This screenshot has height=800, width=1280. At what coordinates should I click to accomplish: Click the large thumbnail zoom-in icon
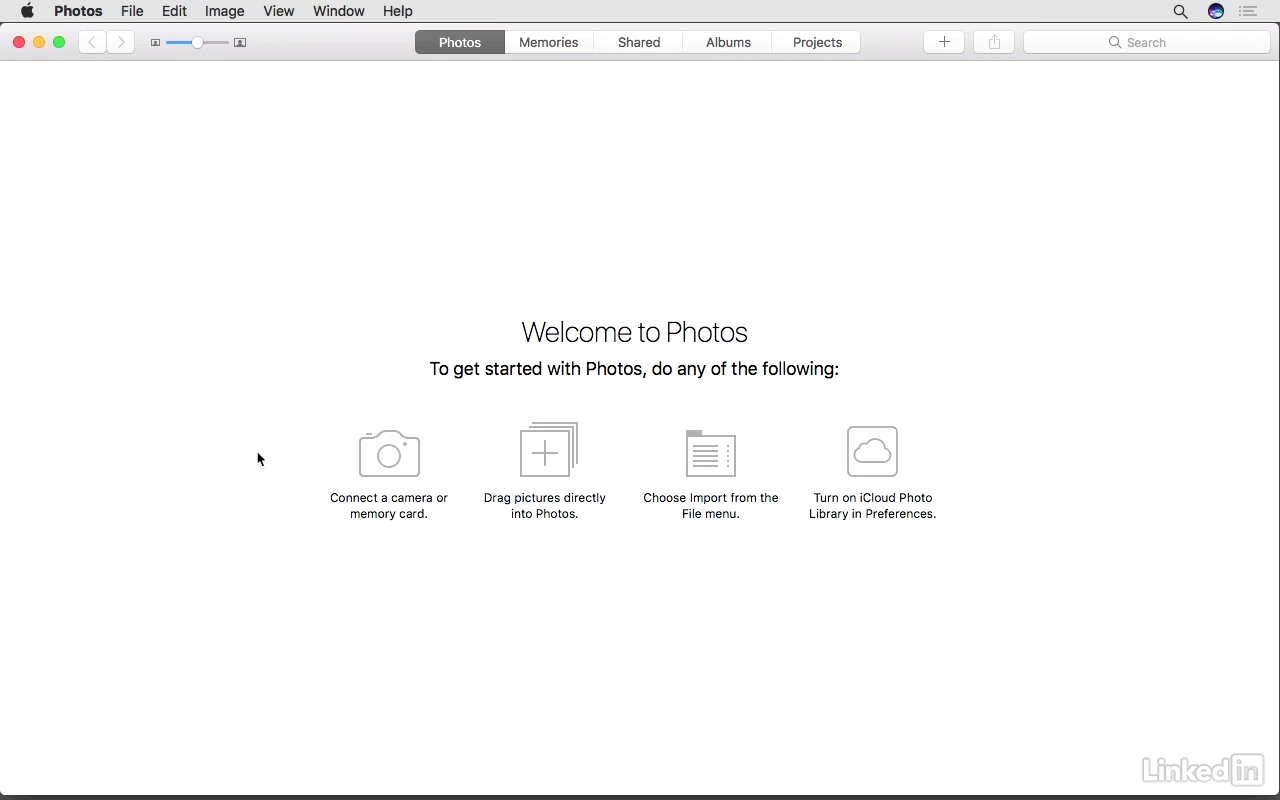(x=240, y=43)
